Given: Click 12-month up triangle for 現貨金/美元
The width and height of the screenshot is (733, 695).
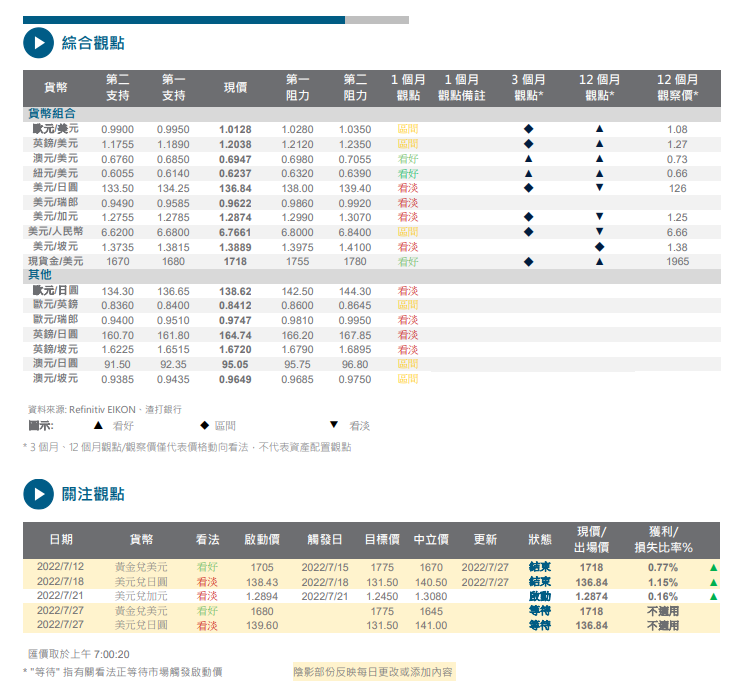Looking at the screenshot, I should [599, 261].
